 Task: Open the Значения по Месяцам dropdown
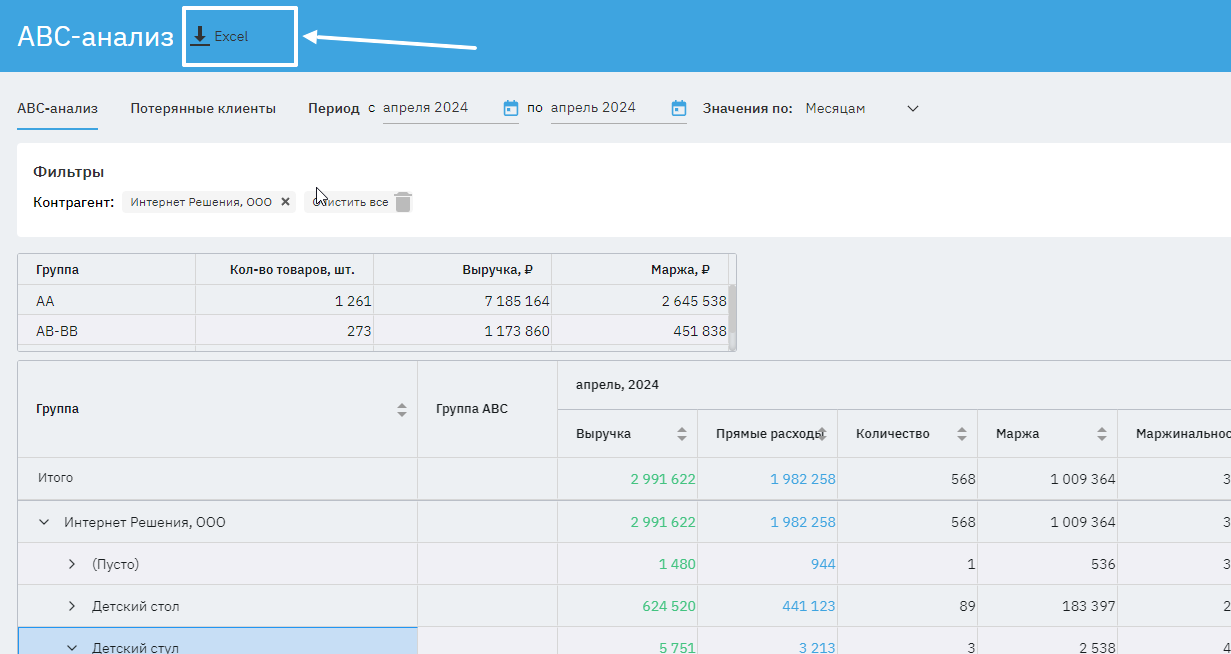coord(912,108)
